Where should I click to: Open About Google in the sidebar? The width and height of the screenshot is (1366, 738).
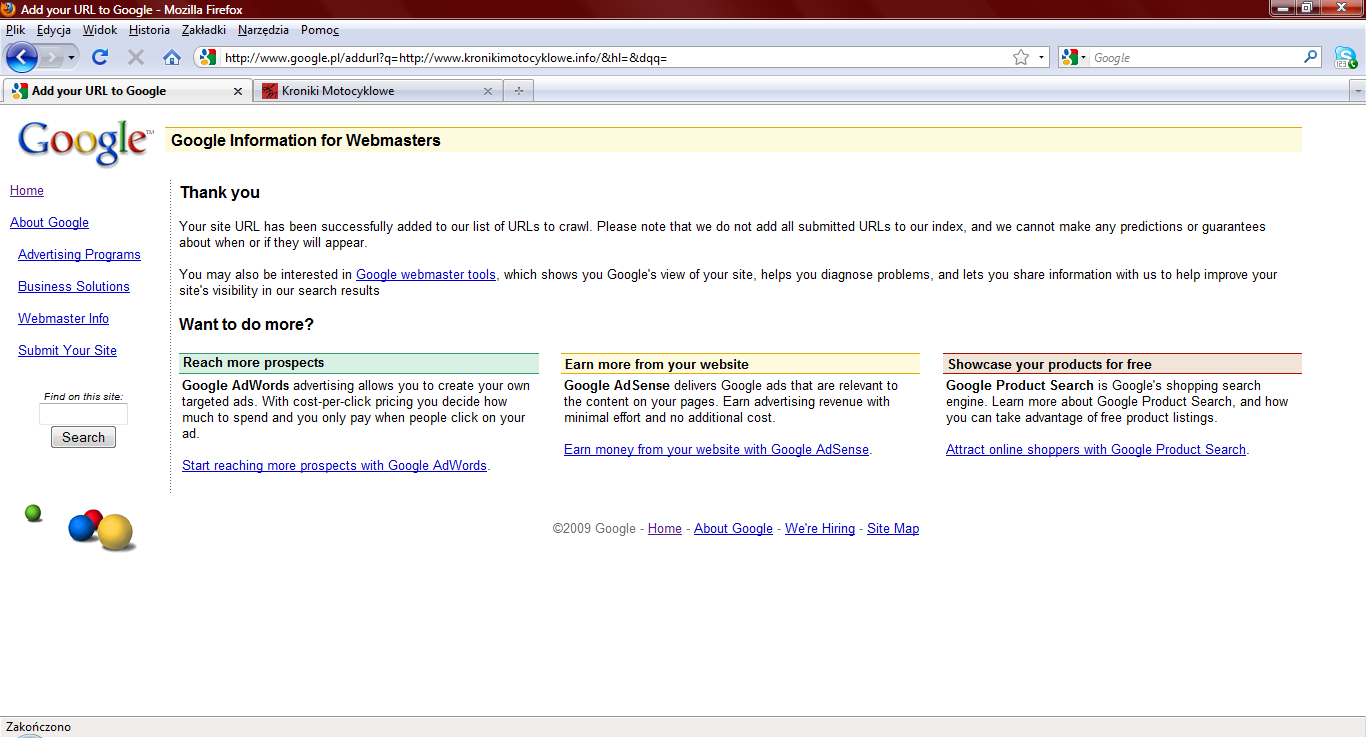(x=49, y=223)
